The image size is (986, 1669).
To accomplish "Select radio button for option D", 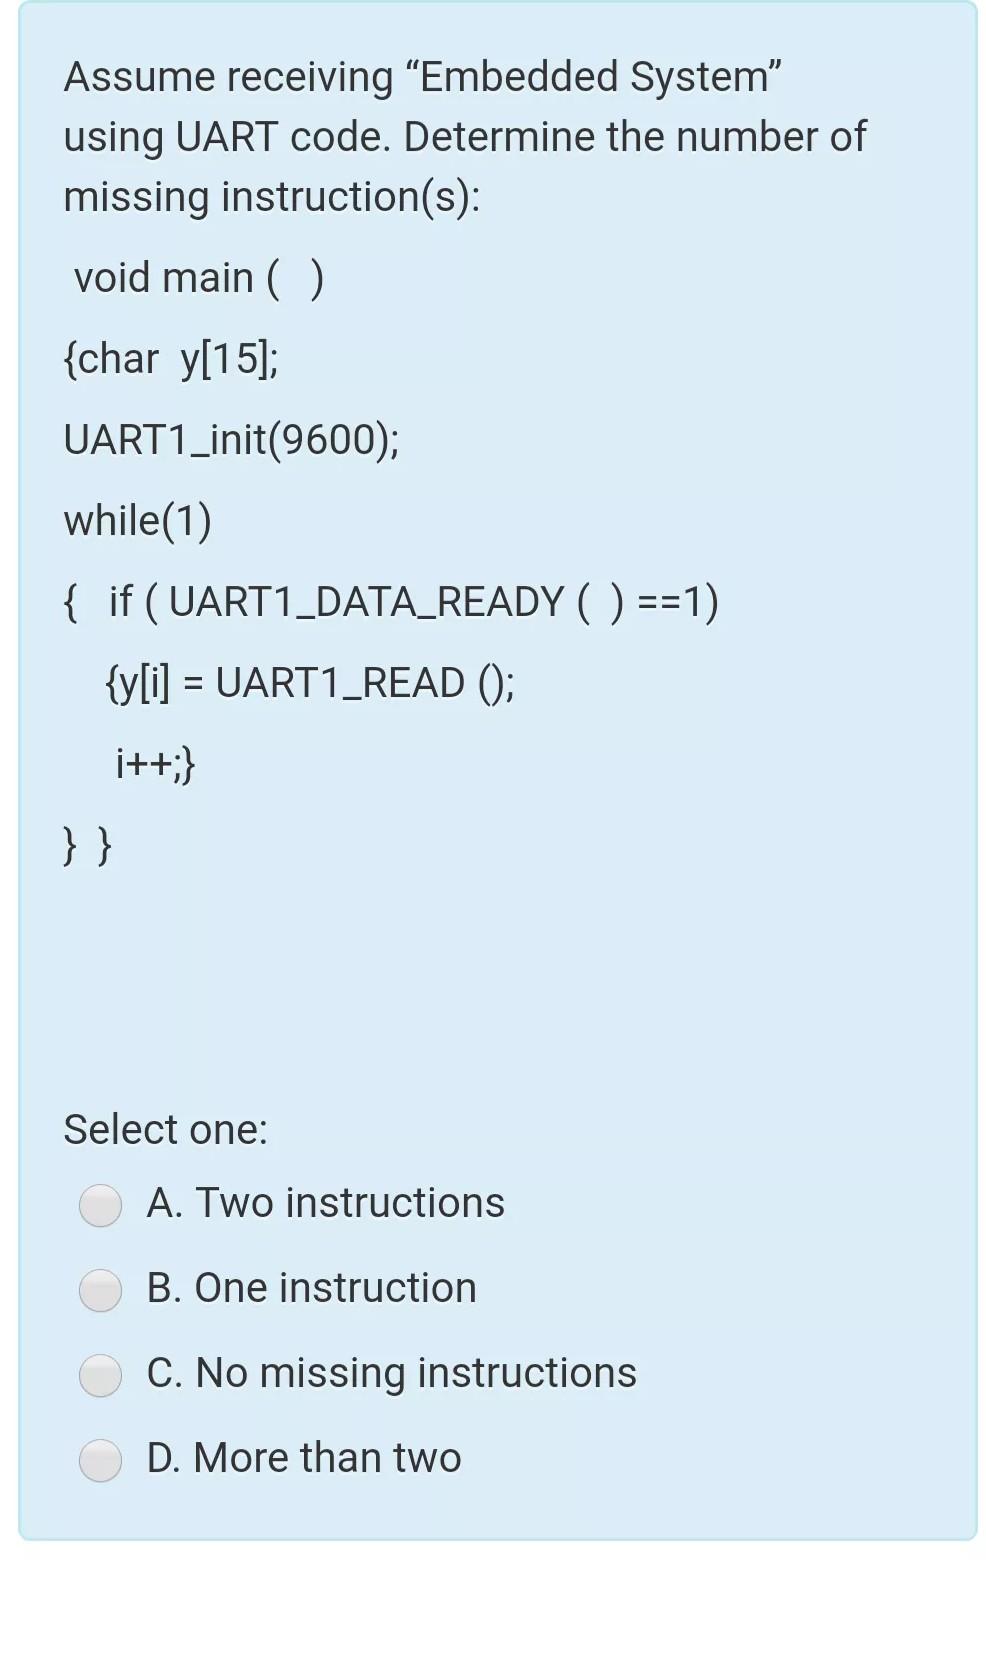I will (x=100, y=1460).
